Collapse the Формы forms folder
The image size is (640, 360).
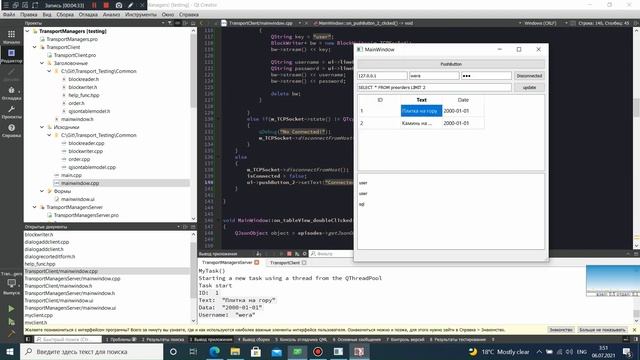point(42,191)
